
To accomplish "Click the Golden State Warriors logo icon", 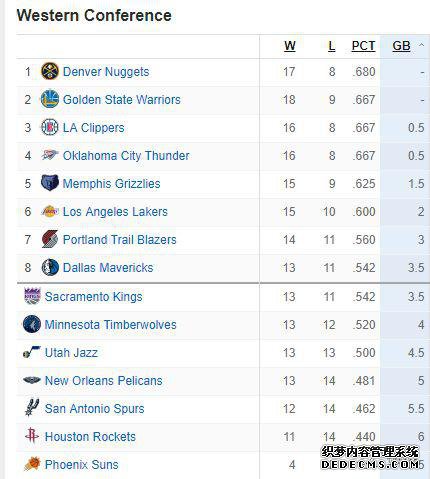I will coord(50,99).
